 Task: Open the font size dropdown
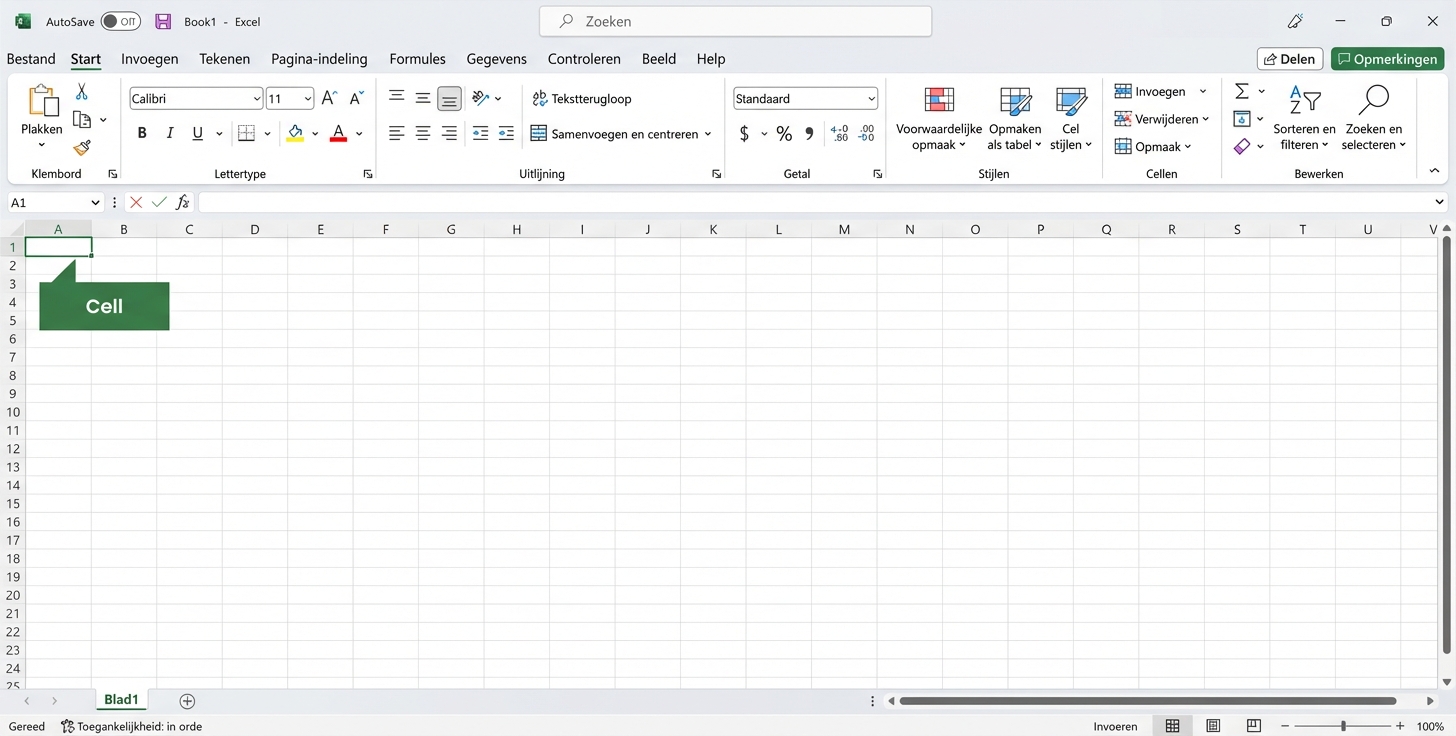[308, 98]
